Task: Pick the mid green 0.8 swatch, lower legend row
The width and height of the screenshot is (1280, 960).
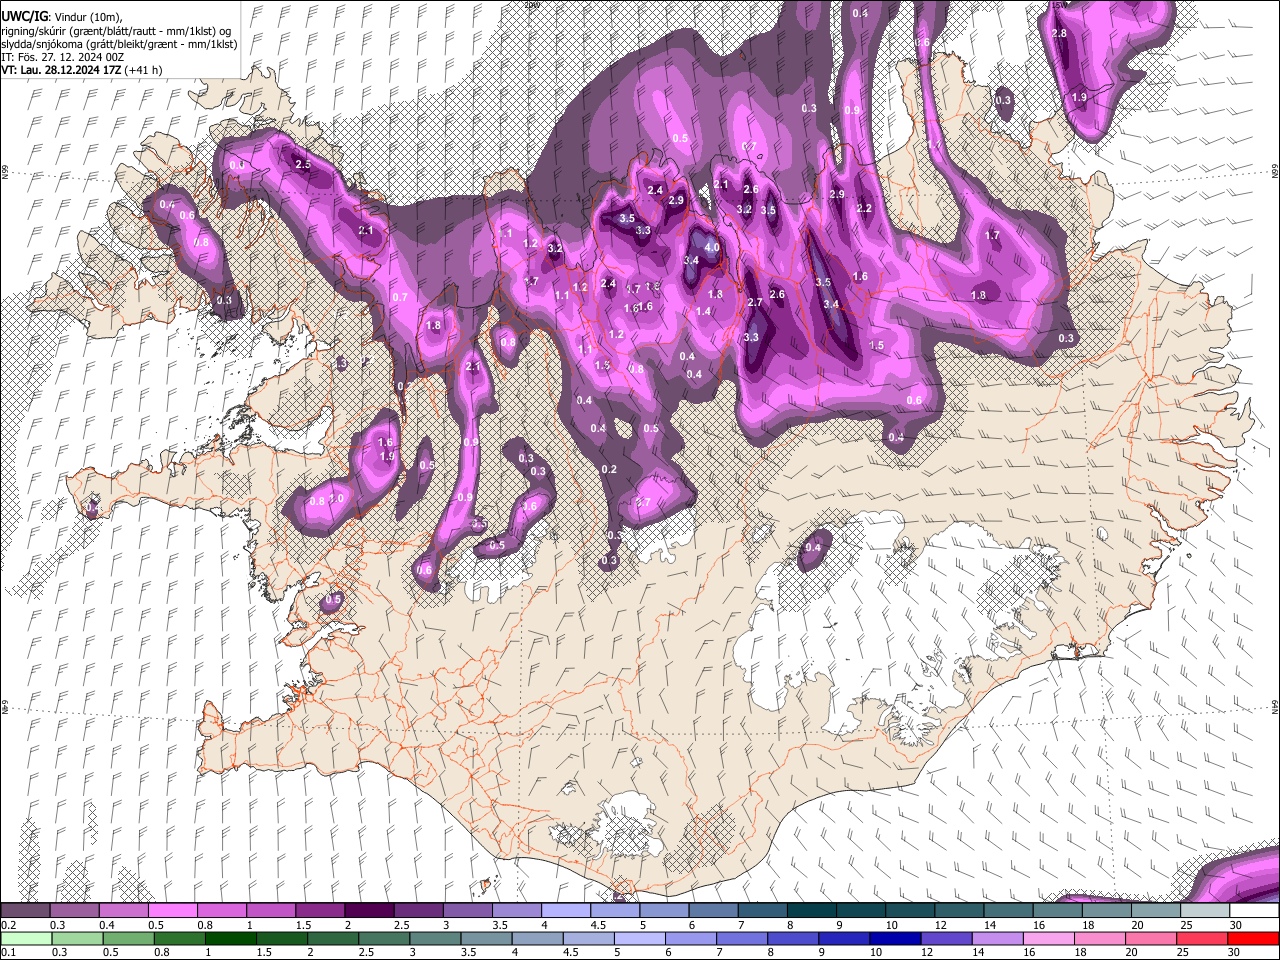Action: pos(179,938)
